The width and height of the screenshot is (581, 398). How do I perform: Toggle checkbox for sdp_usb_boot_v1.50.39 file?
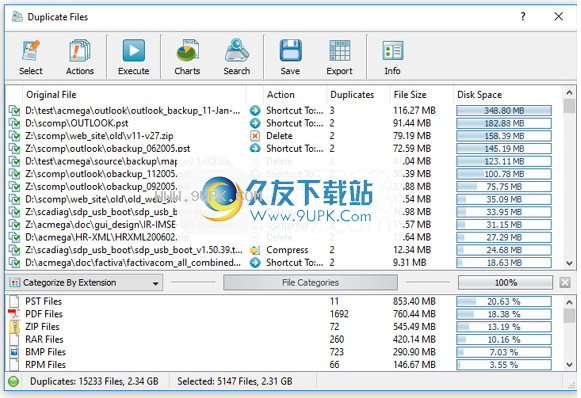point(14,250)
